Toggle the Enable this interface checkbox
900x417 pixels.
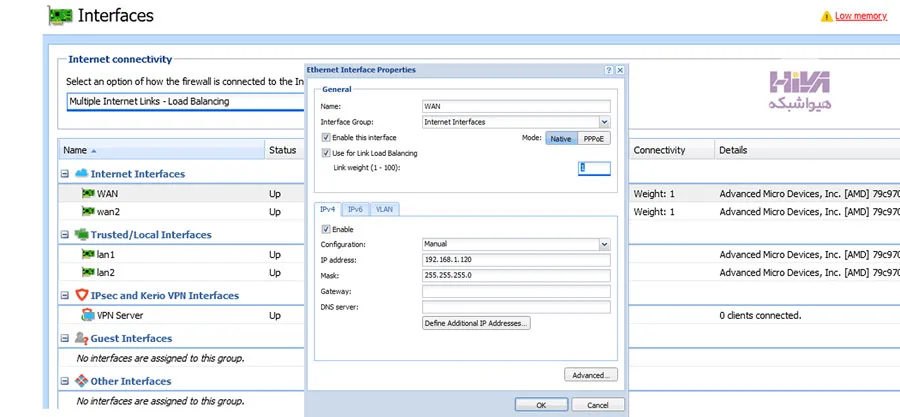[x=326, y=138]
